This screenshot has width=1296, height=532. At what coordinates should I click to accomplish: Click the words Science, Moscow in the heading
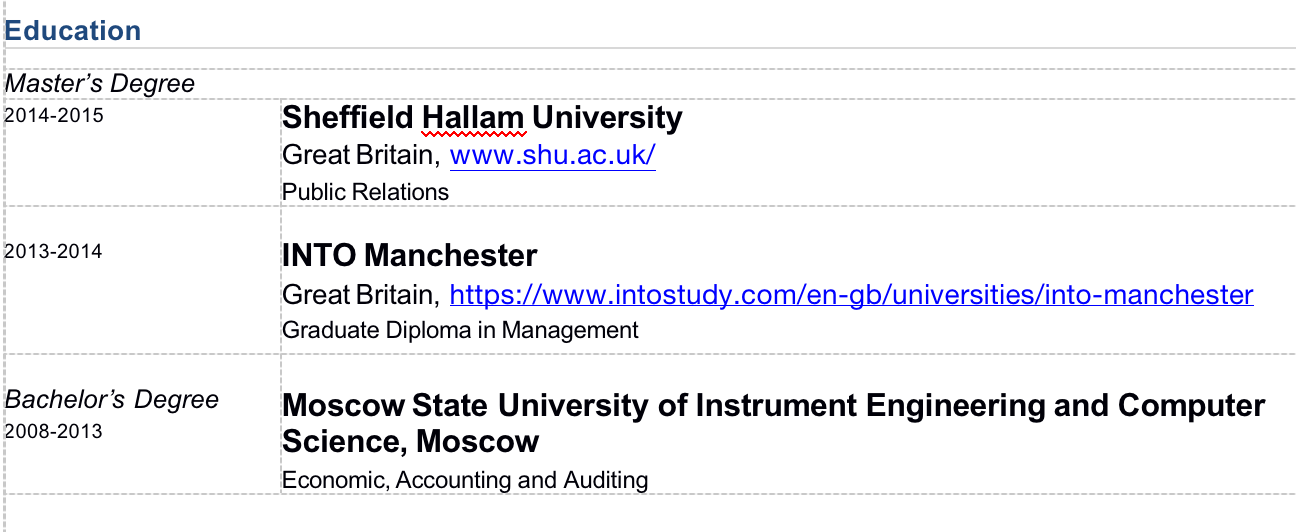[x=410, y=441]
